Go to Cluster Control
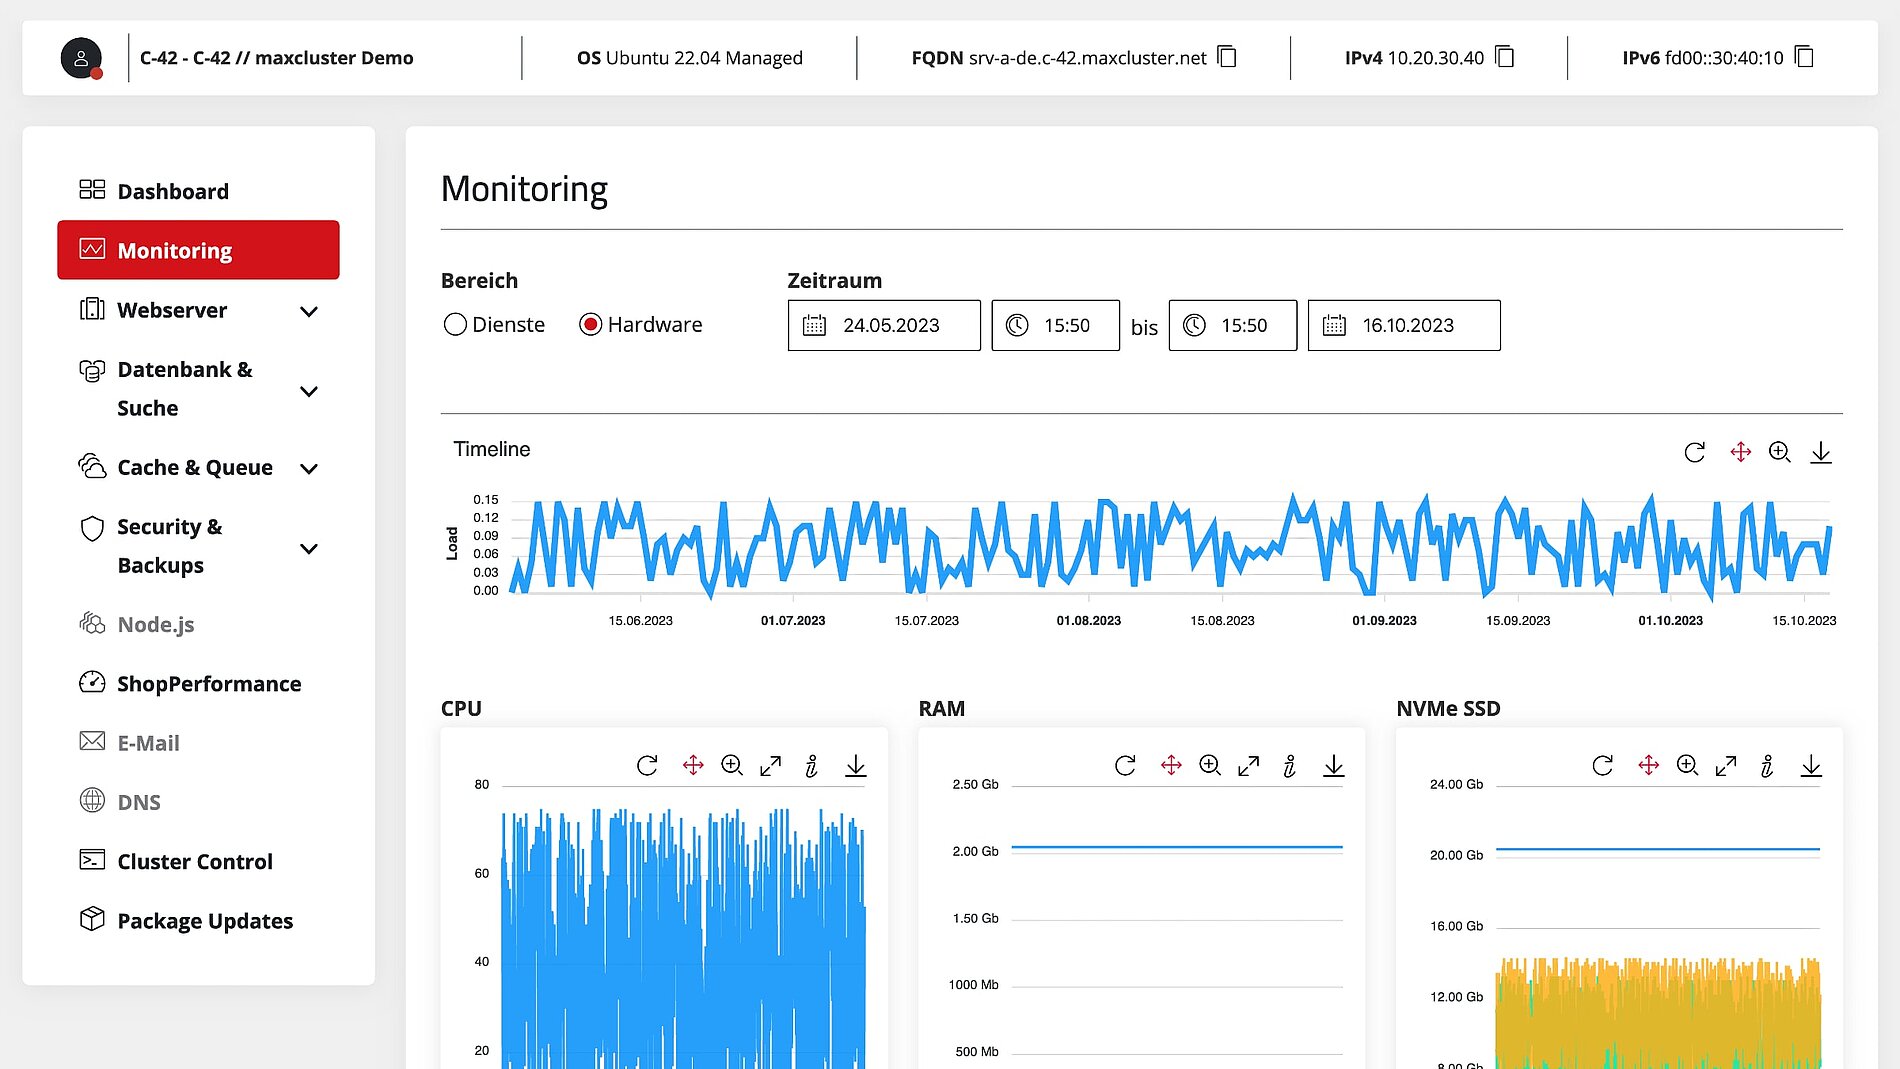The width and height of the screenshot is (1900, 1069). 194,862
